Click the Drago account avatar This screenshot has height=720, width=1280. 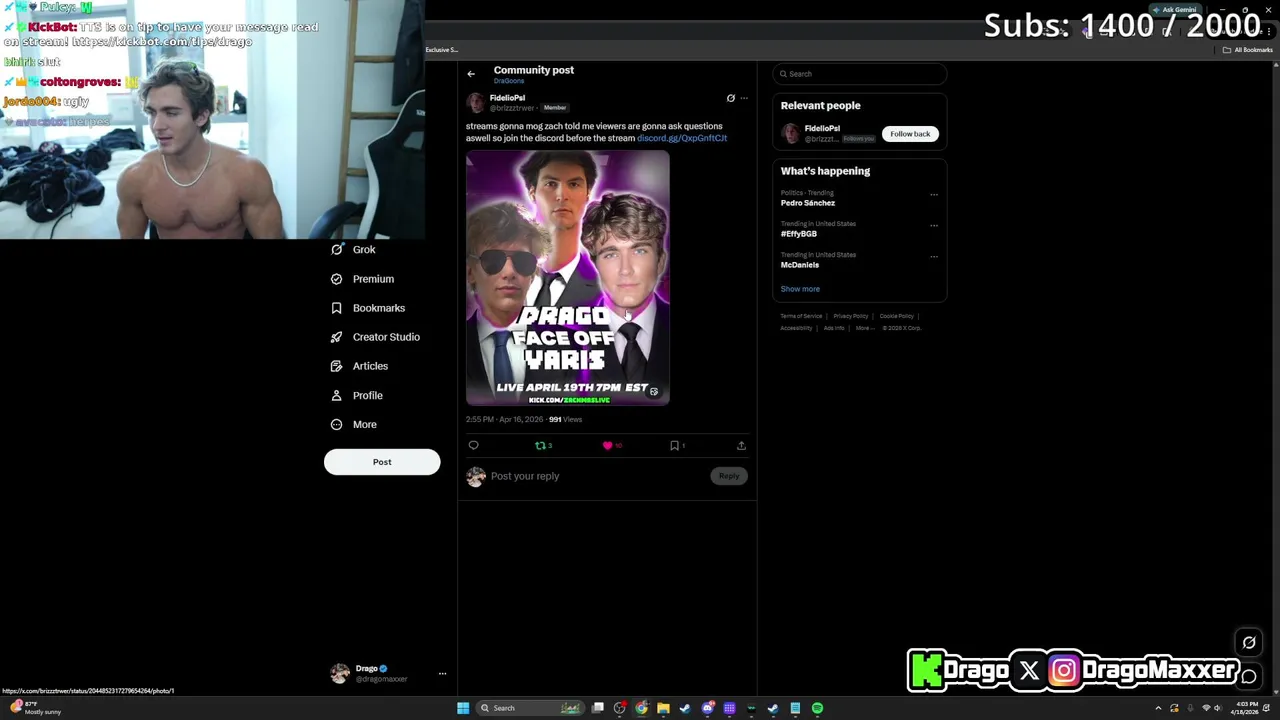click(x=340, y=673)
